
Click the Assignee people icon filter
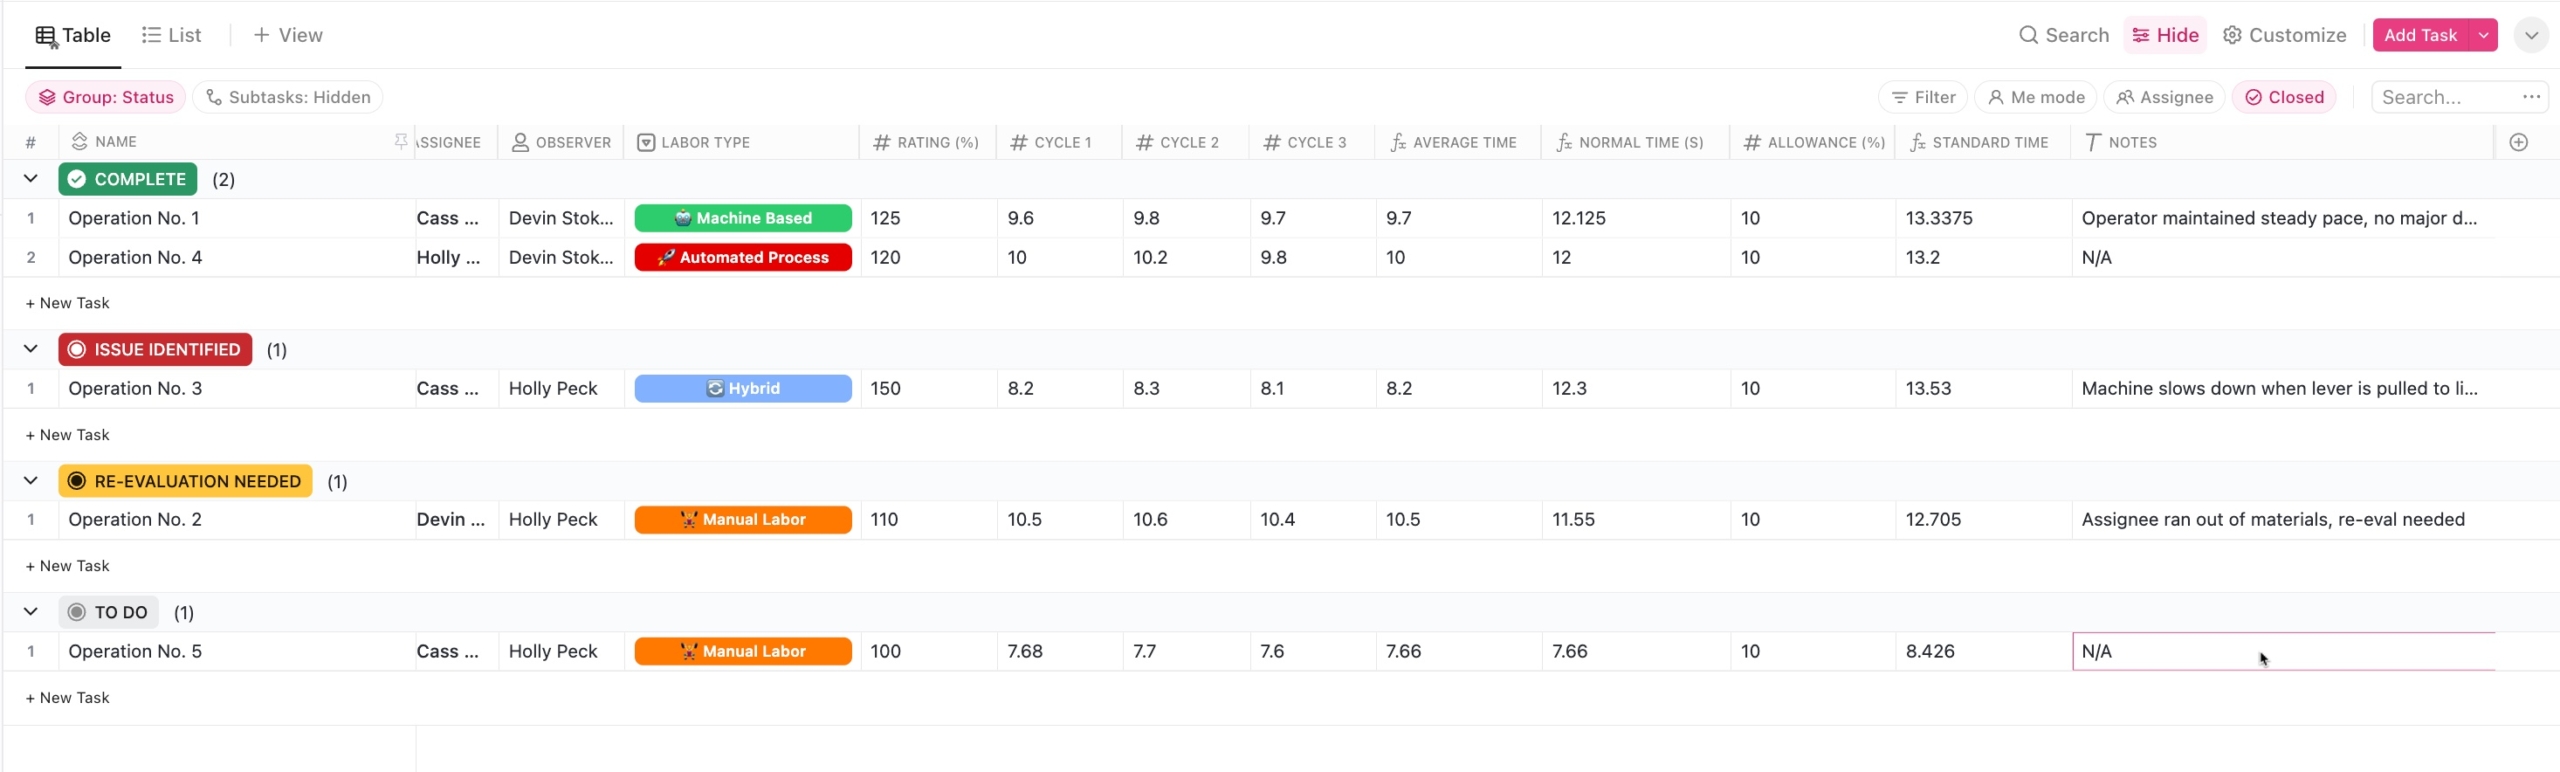click(x=2164, y=97)
